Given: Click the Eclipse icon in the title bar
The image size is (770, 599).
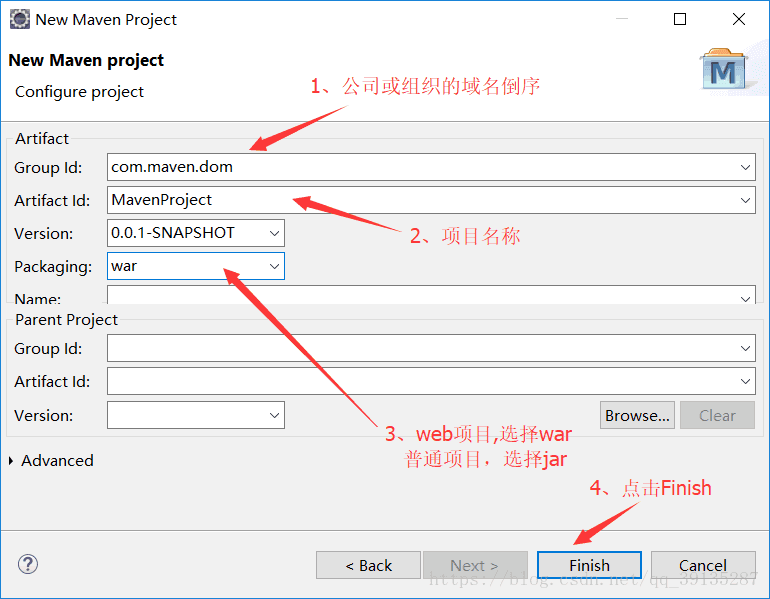Looking at the screenshot, I should click(x=20, y=20).
